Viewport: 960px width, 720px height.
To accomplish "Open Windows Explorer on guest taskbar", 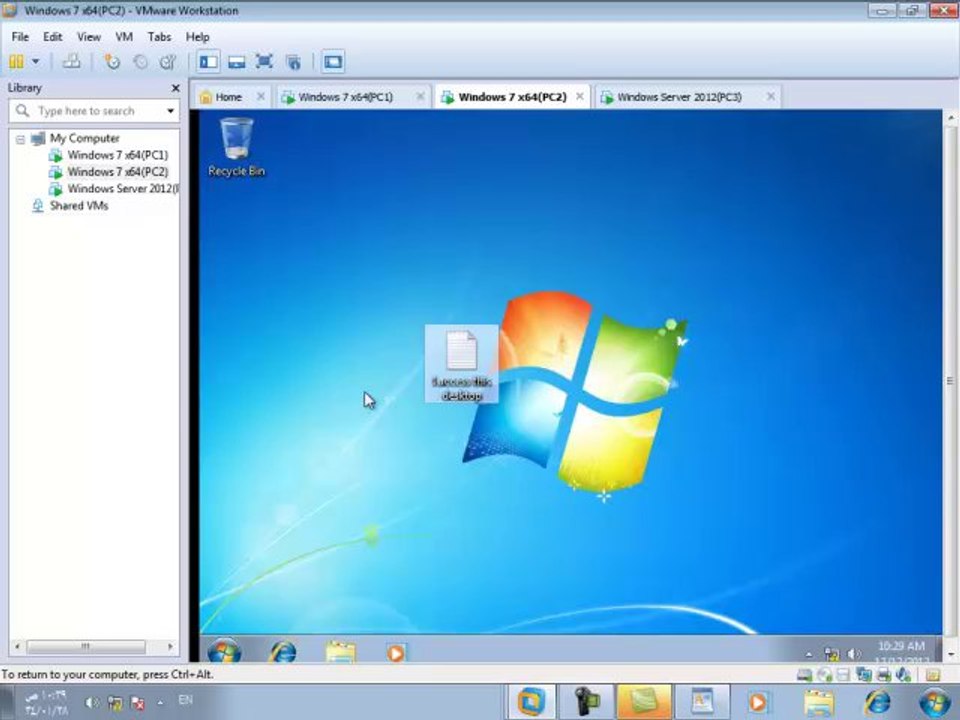I will 340,651.
